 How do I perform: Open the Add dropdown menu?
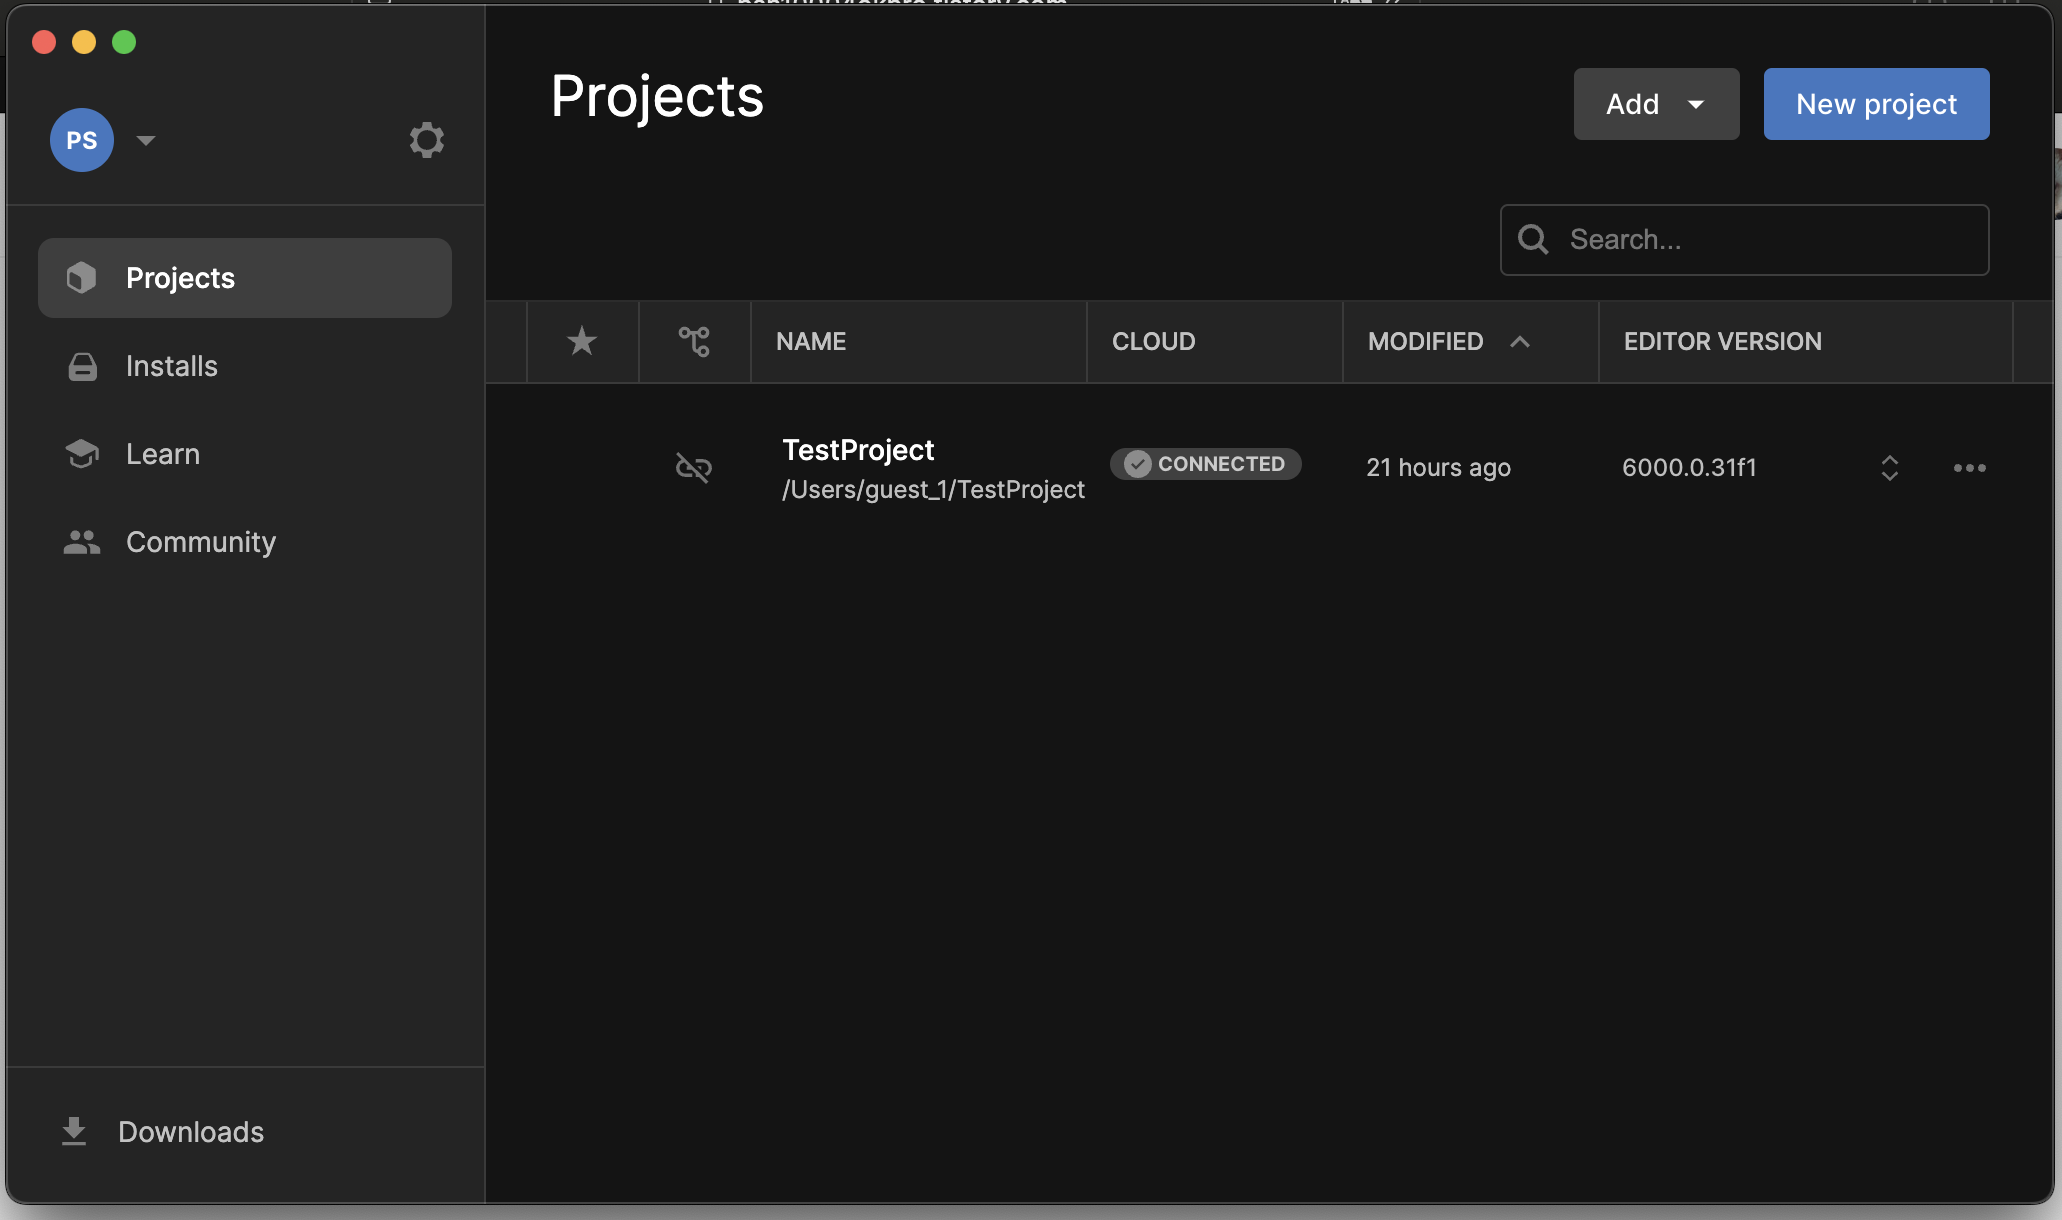click(1656, 104)
